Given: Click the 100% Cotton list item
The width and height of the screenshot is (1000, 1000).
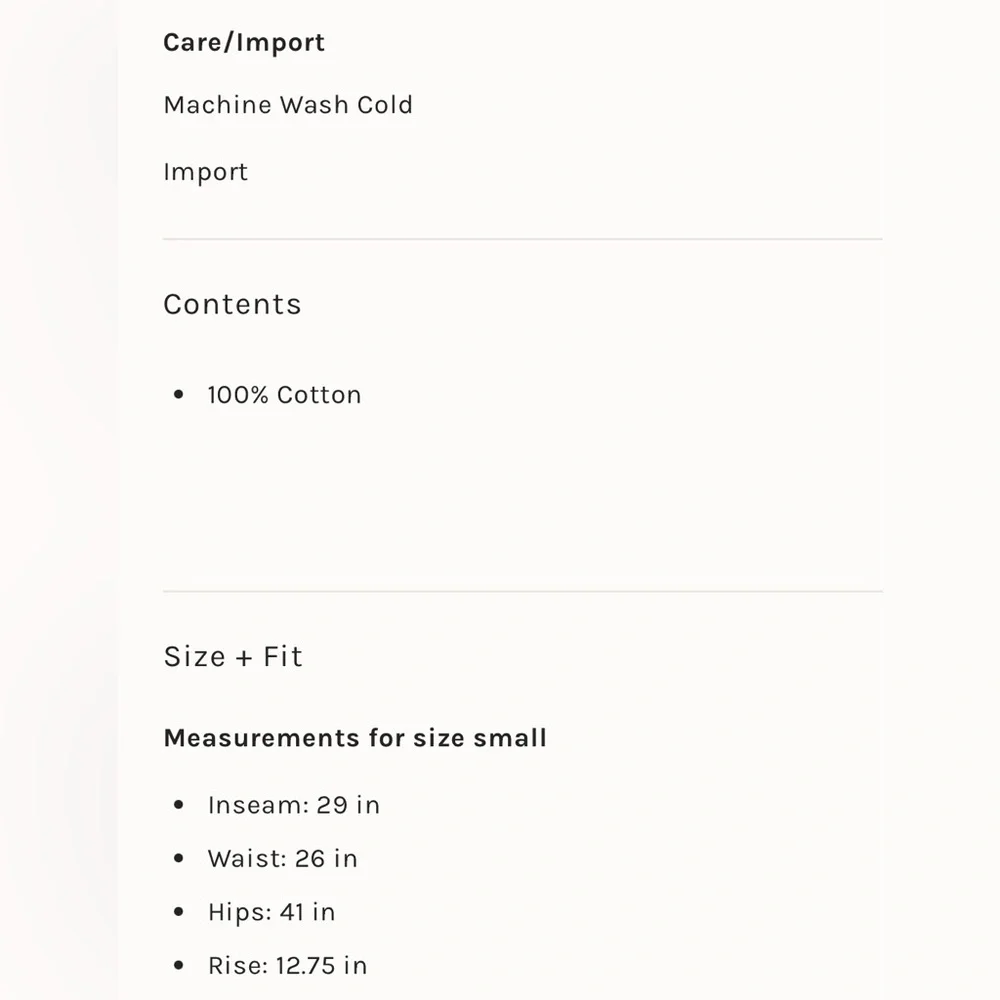Looking at the screenshot, I should pos(284,395).
